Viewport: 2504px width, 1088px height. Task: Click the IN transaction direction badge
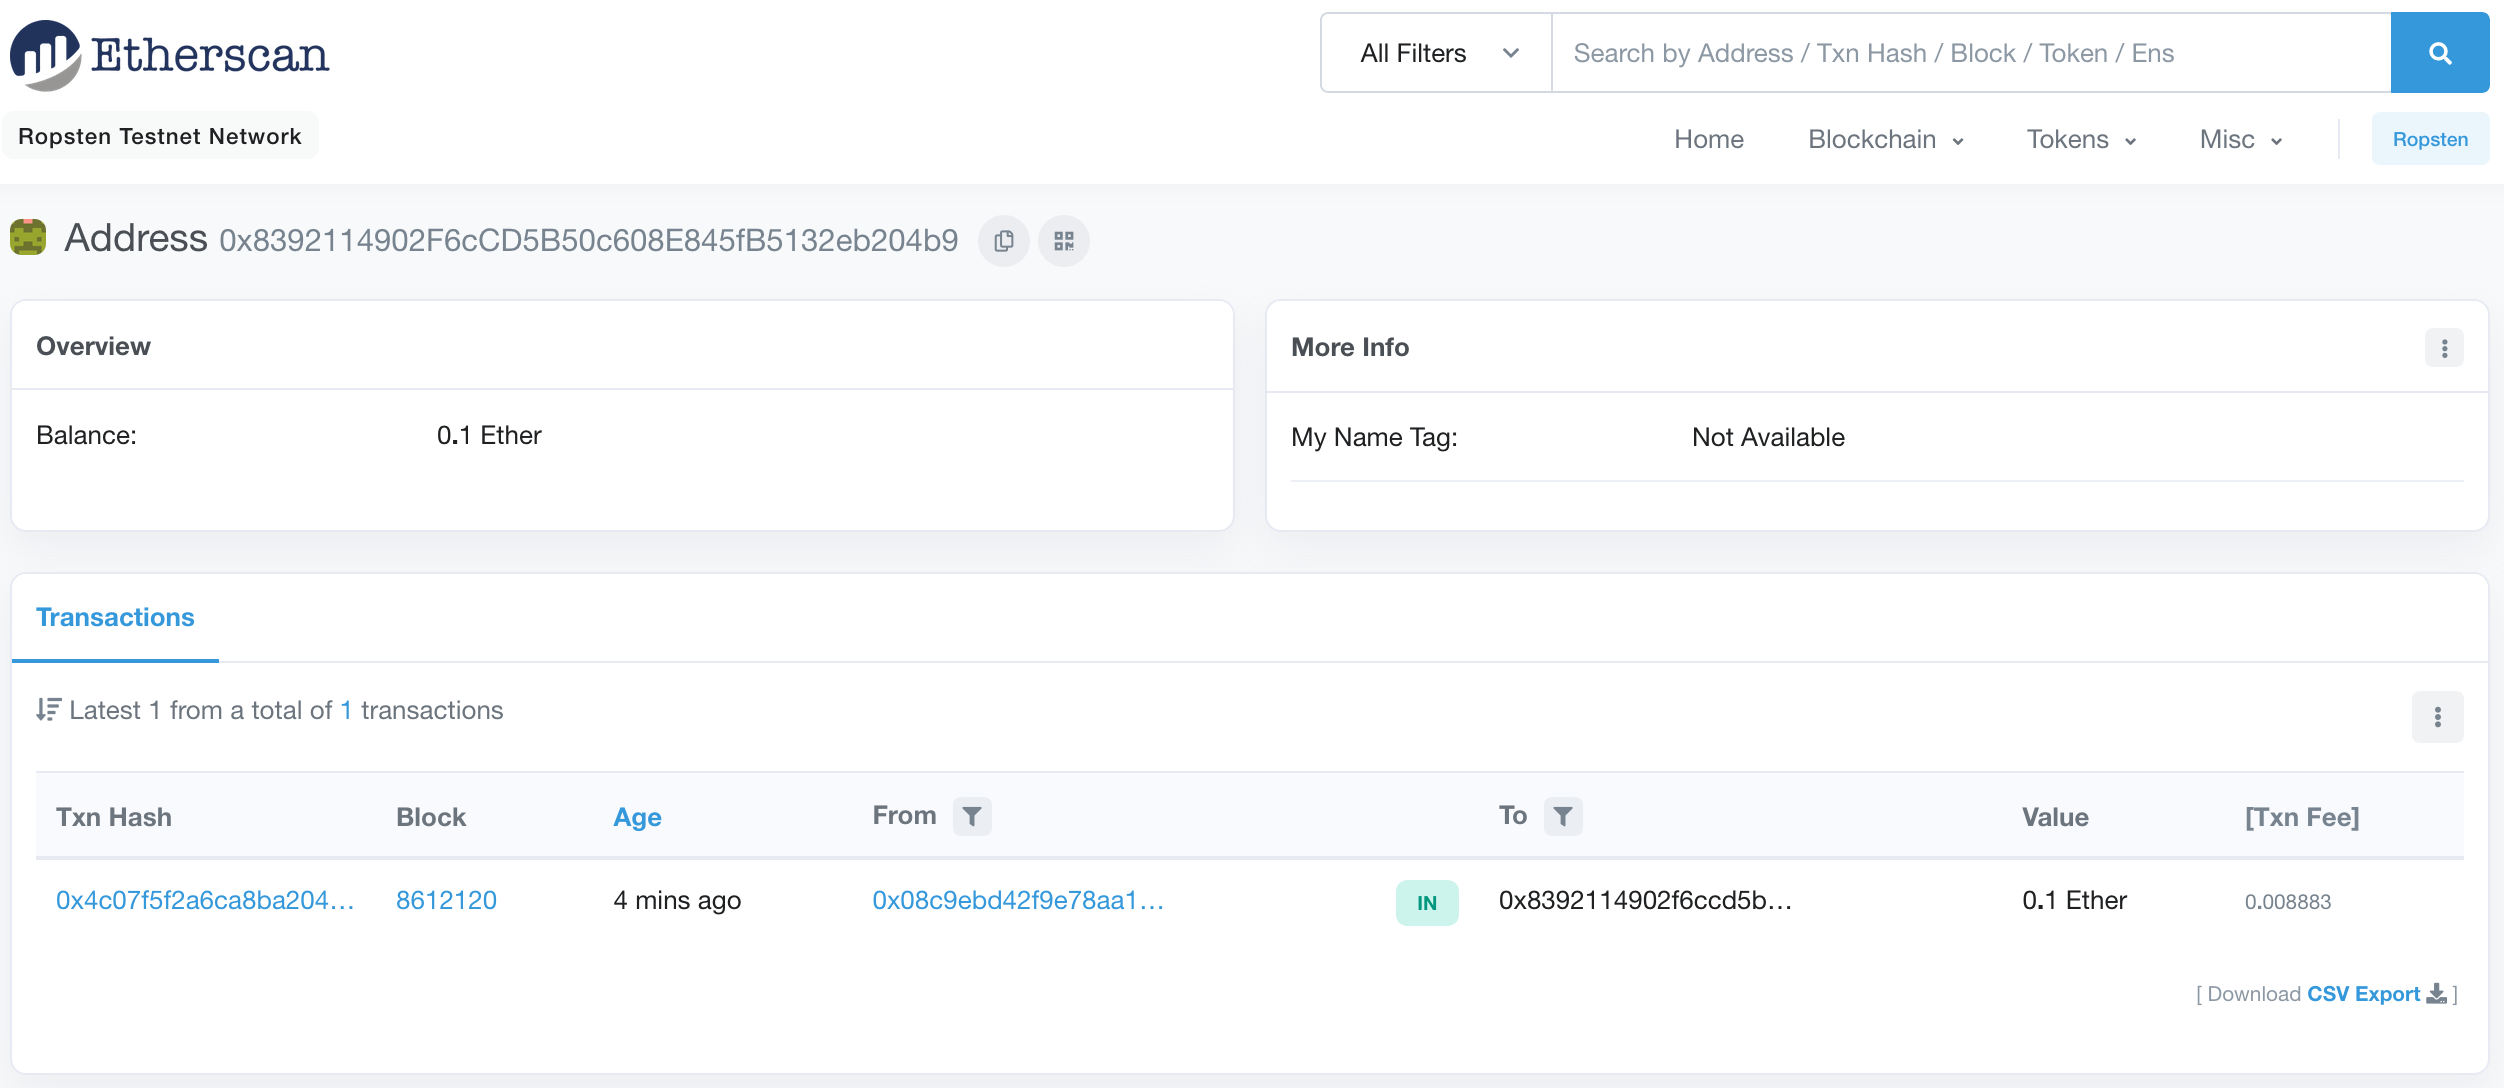[x=1426, y=902]
